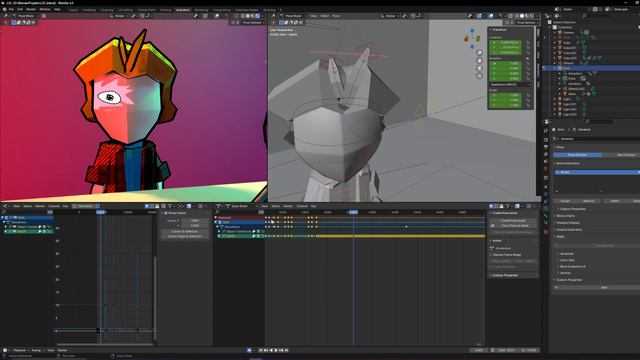
Task: Click the play forward button
Action: point(276,350)
